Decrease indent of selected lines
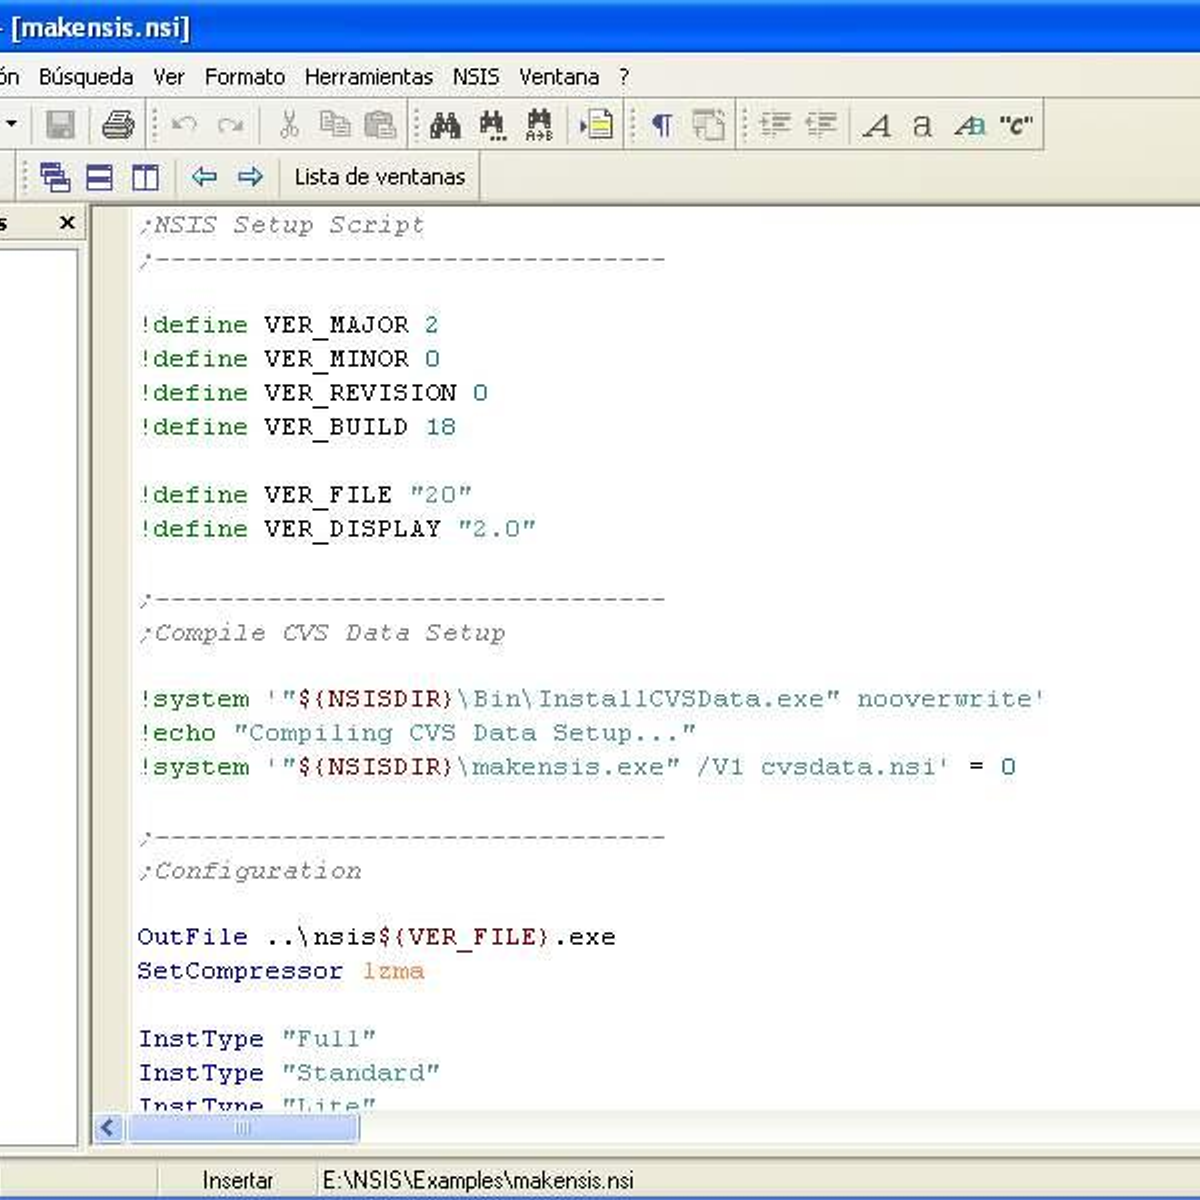 click(x=821, y=125)
